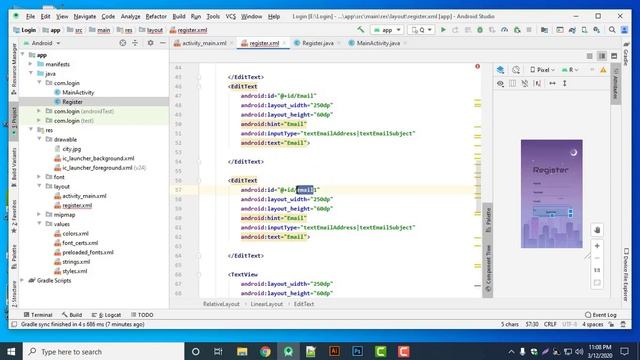Screen dimensions: 640x360
Task: Expand com.login (androidTest) package
Action: (39, 111)
